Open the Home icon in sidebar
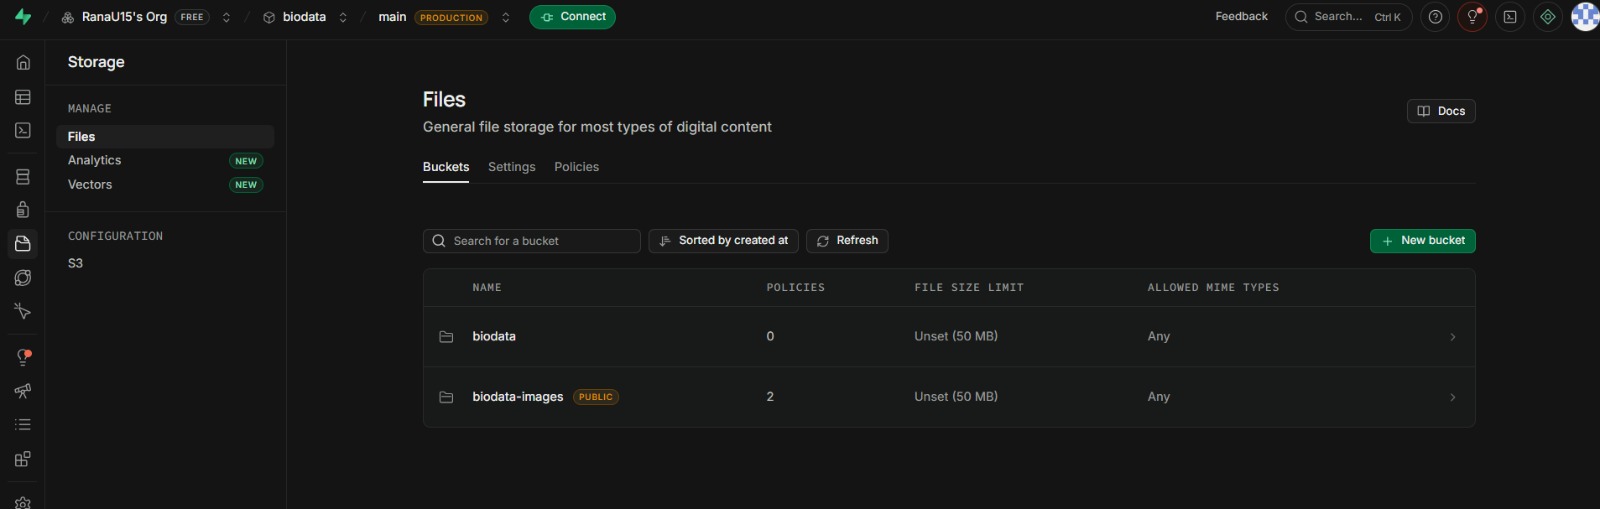Image resolution: width=1600 pixels, height=509 pixels. tap(23, 62)
